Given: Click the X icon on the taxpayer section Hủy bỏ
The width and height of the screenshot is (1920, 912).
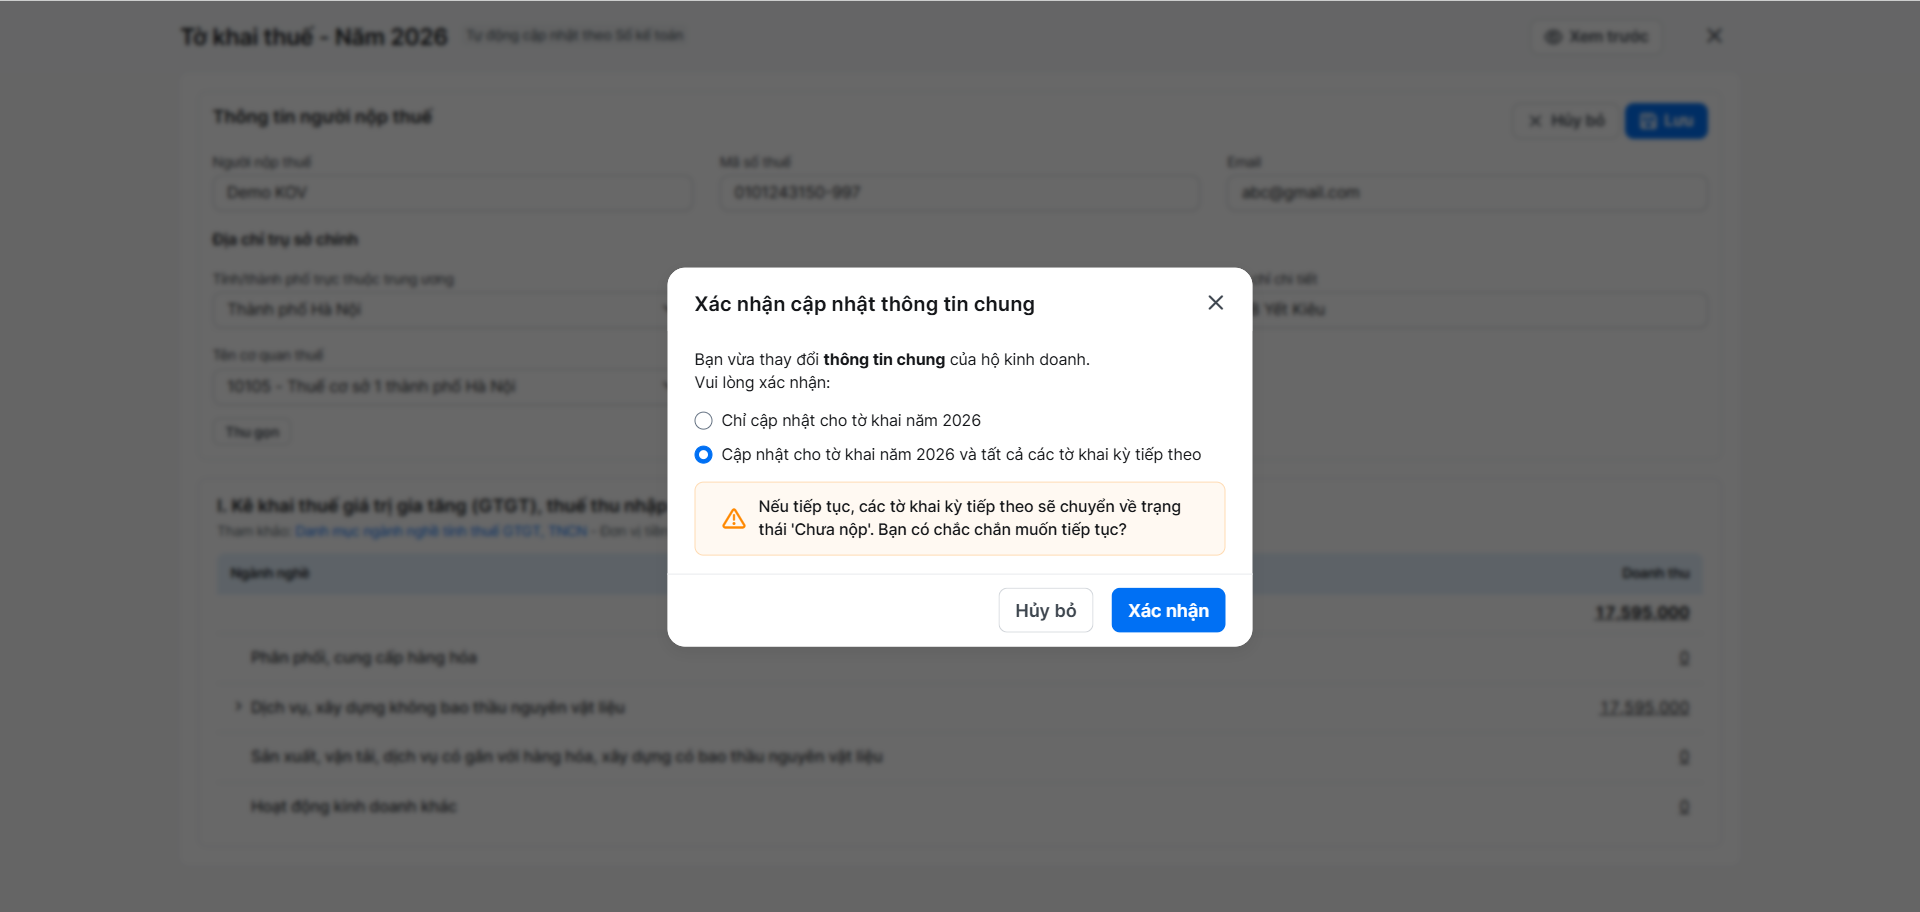Looking at the screenshot, I should tap(1535, 121).
